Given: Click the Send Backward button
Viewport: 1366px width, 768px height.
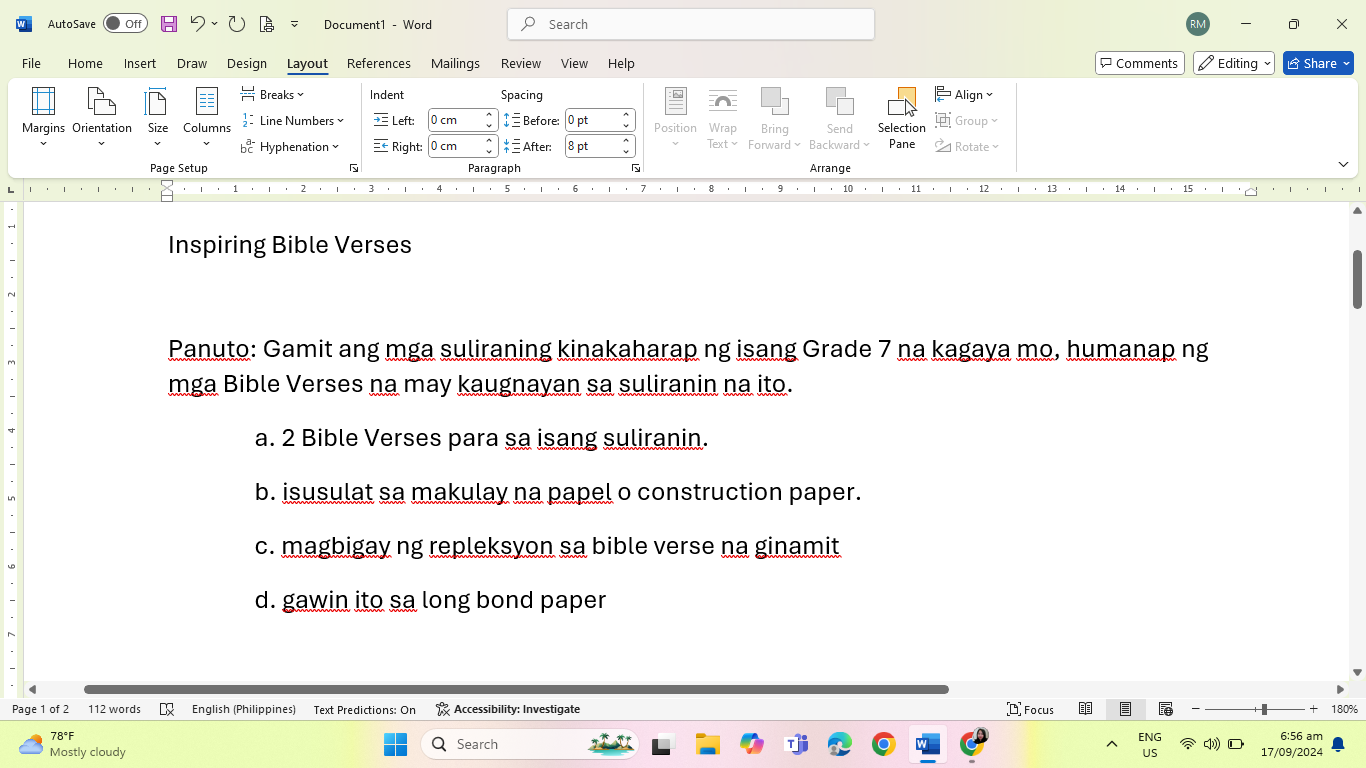Looking at the screenshot, I should point(840,118).
